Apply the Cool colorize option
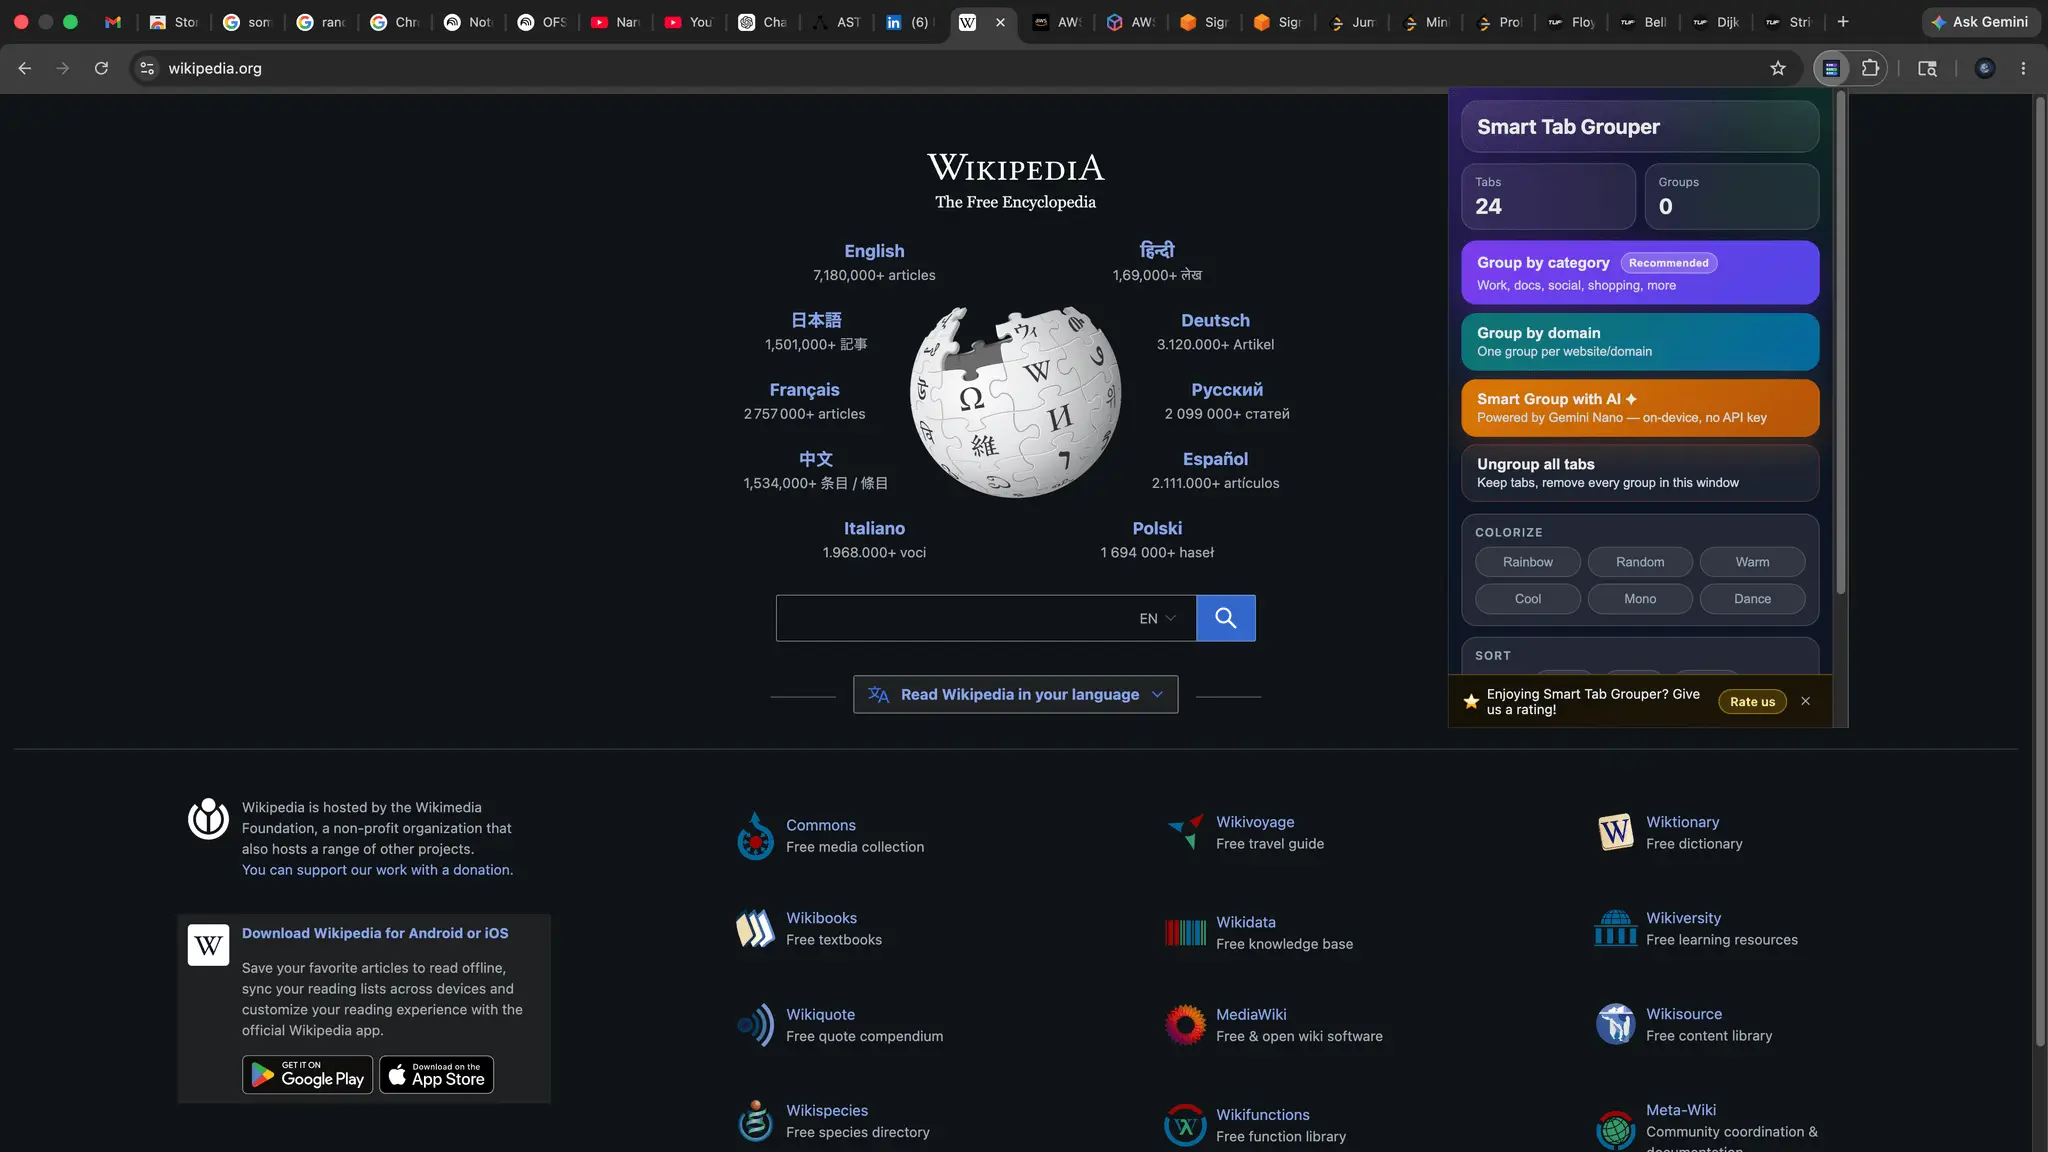 (1527, 599)
